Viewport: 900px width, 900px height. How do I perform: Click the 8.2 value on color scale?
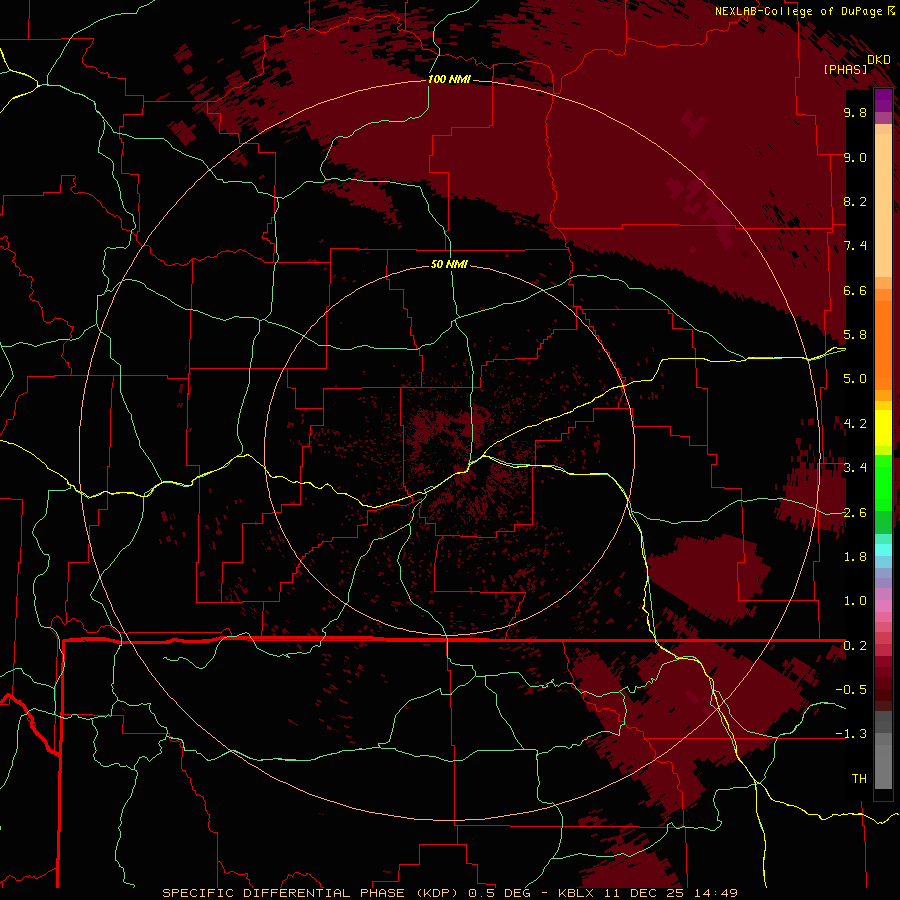click(x=855, y=201)
